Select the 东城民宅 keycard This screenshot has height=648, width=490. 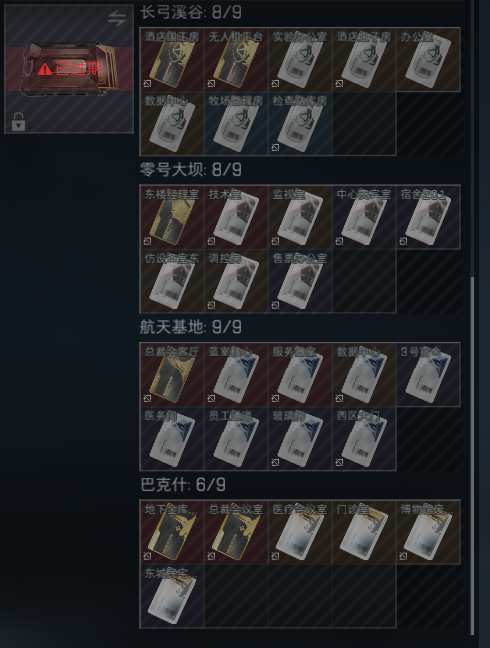(x=172, y=596)
